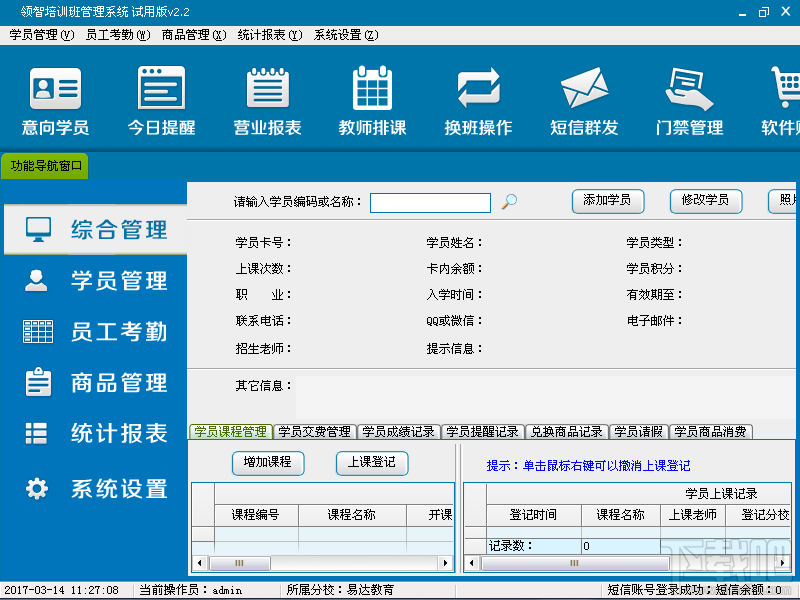Viewport: 800px width, 600px height.
Task: Switch to the 兑换商品记录 tab
Action: click(567, 432)
